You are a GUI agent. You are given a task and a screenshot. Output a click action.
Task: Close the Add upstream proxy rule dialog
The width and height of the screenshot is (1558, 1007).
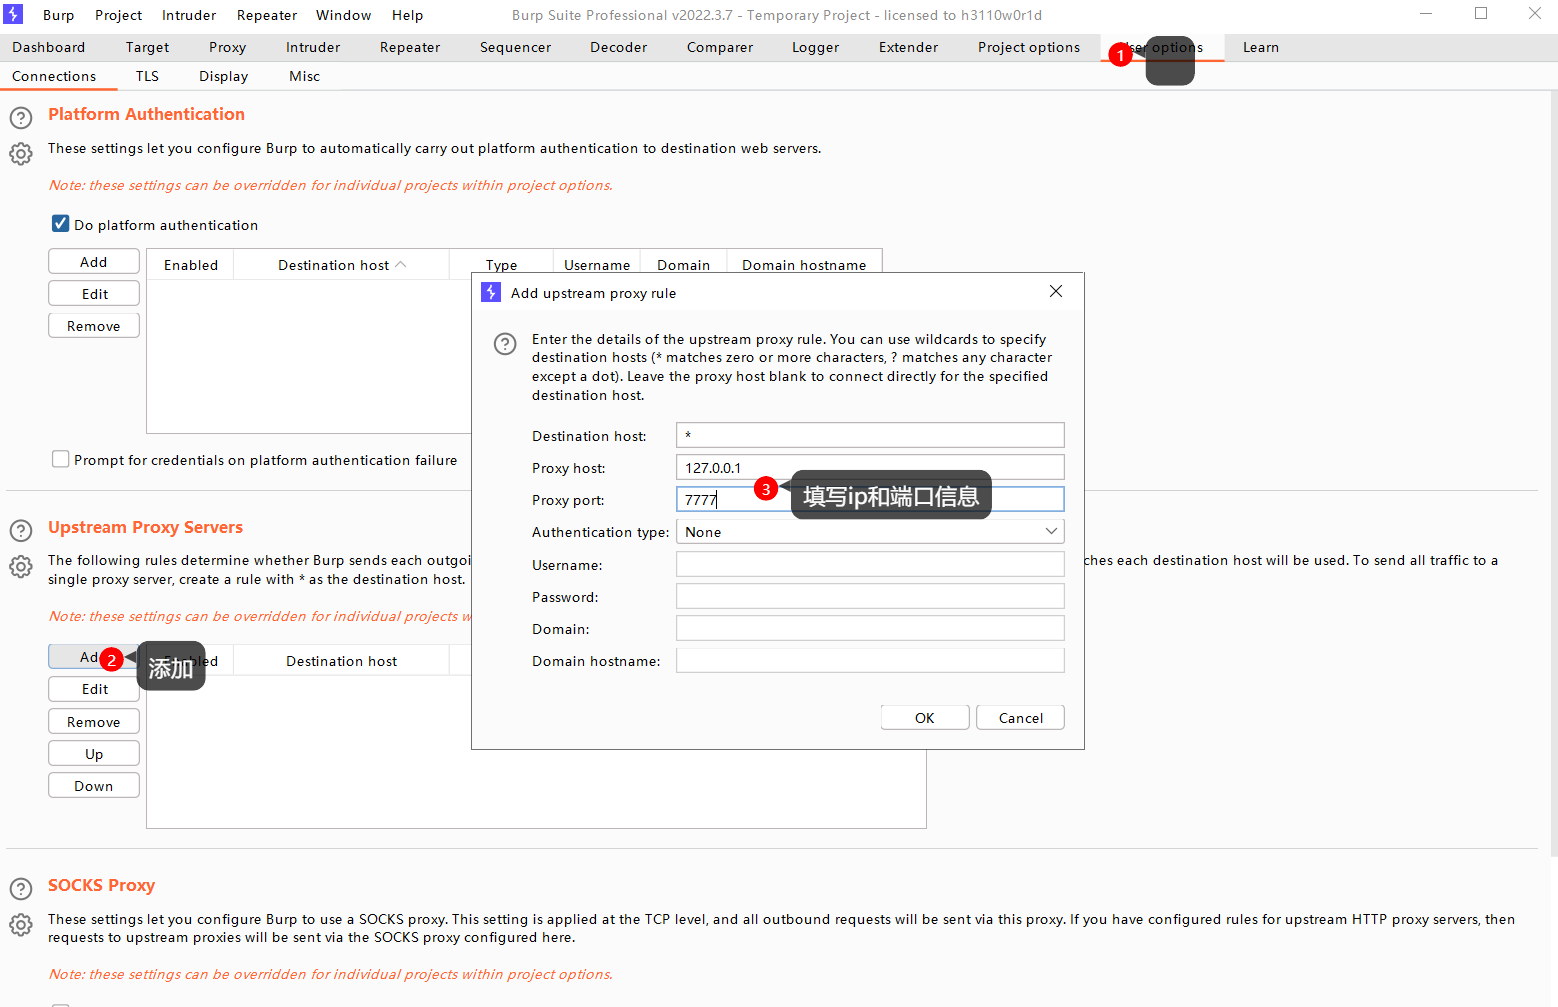(1056, 291)
